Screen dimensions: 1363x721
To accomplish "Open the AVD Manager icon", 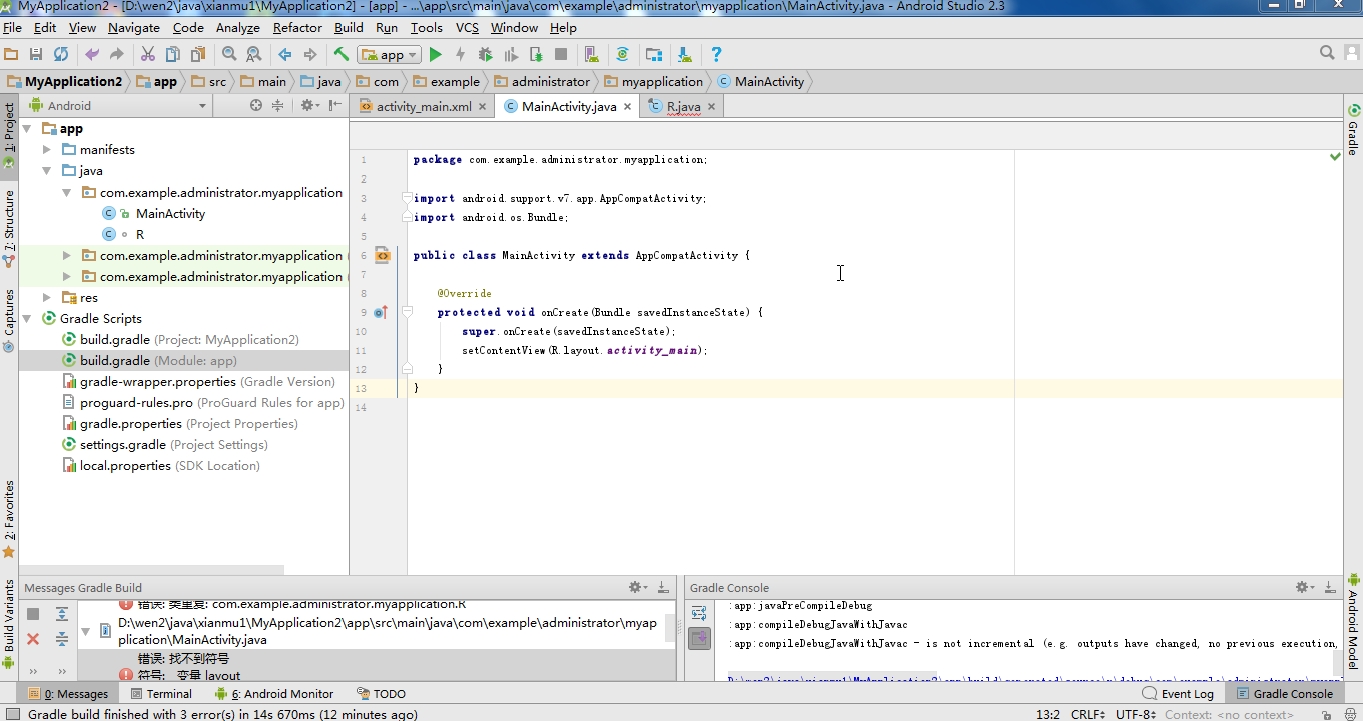I will 591,54.
